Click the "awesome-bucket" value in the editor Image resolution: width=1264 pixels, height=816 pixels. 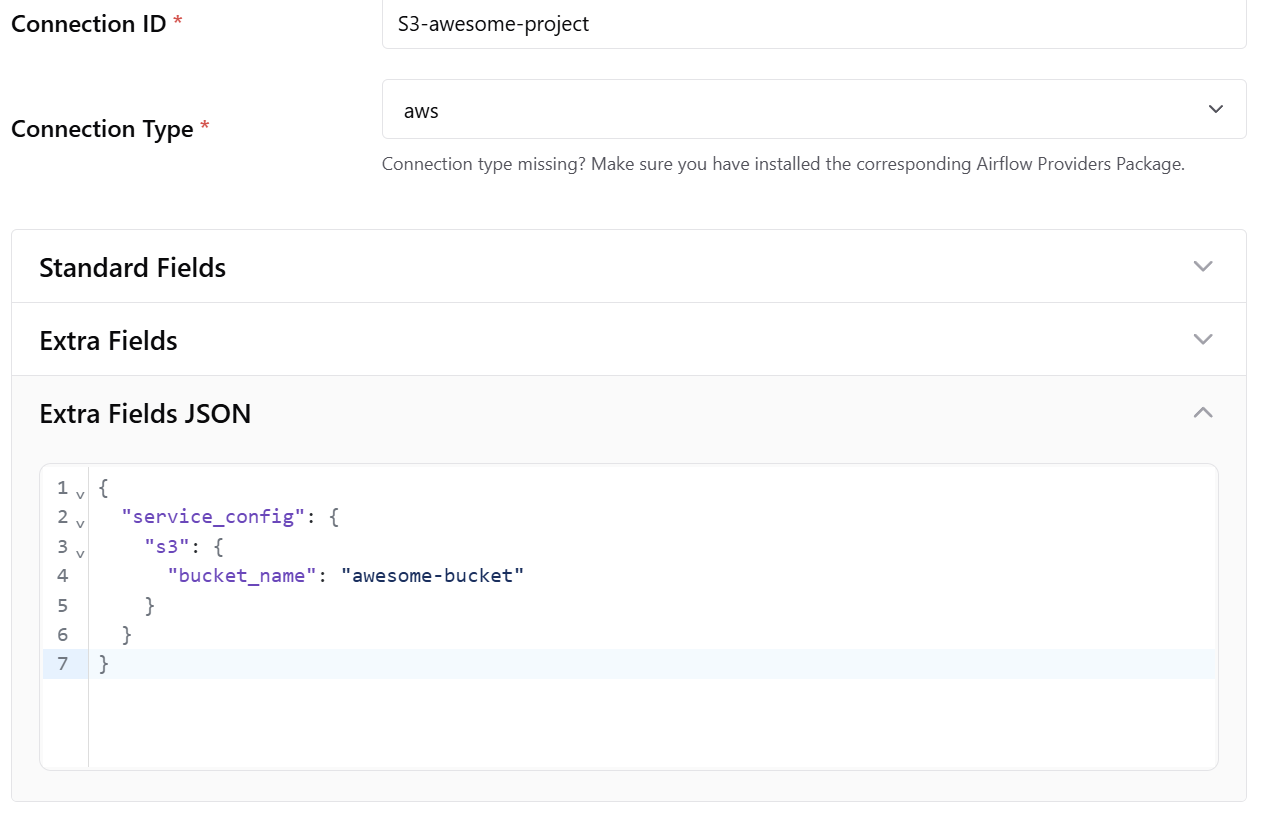(432, 576)
